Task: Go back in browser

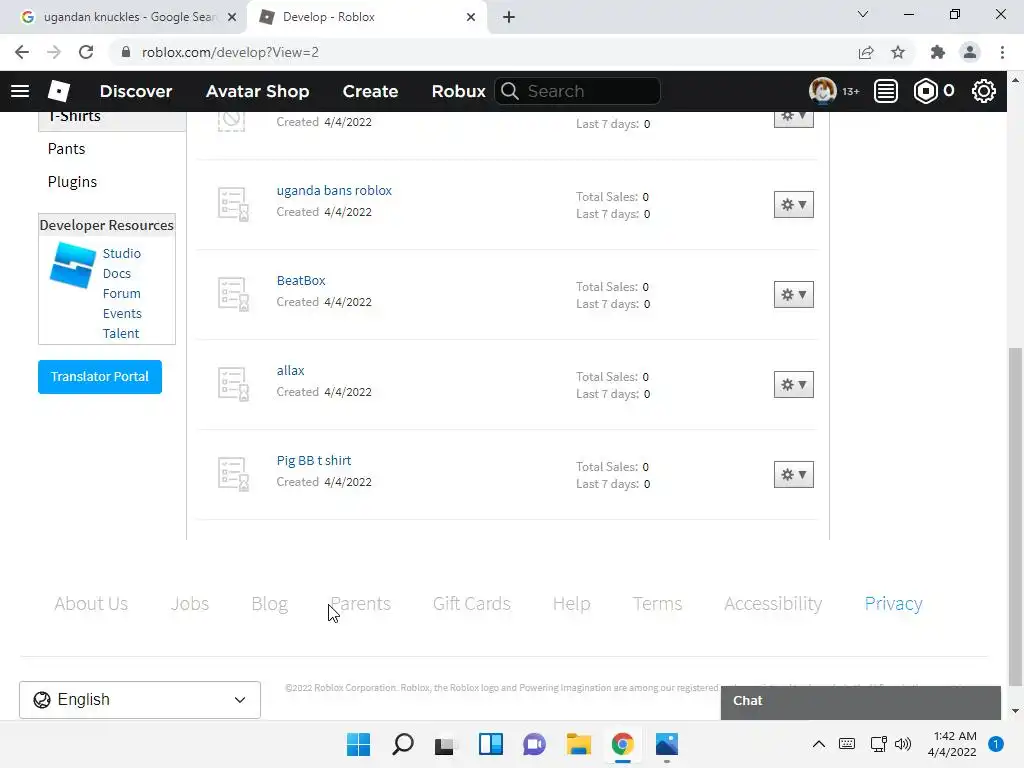Action: [22, 52]
